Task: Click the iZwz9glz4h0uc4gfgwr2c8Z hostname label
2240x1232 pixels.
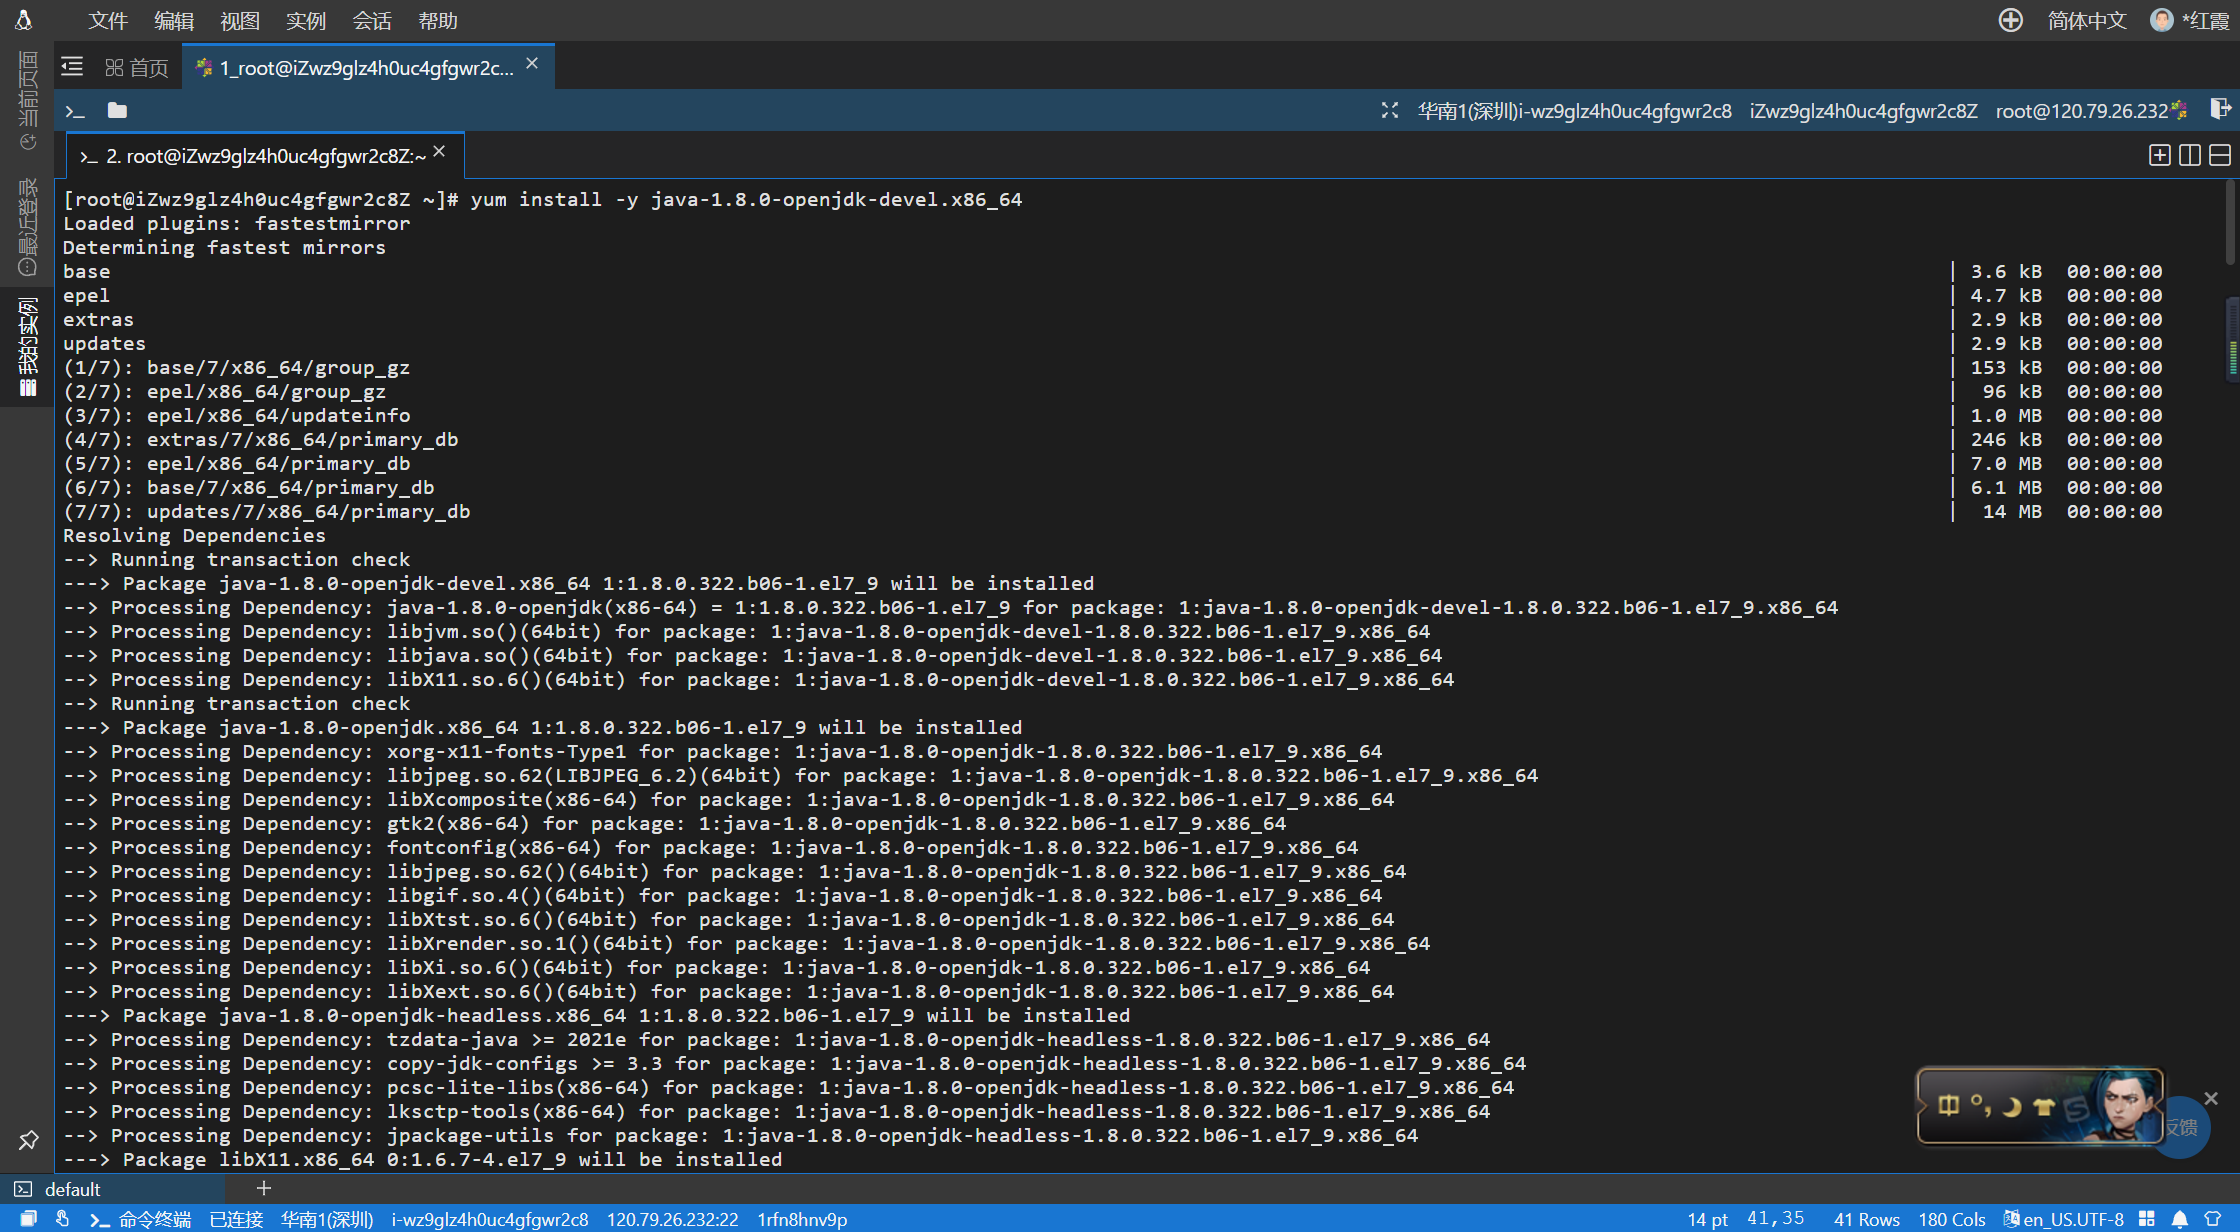Action: 1863,111
